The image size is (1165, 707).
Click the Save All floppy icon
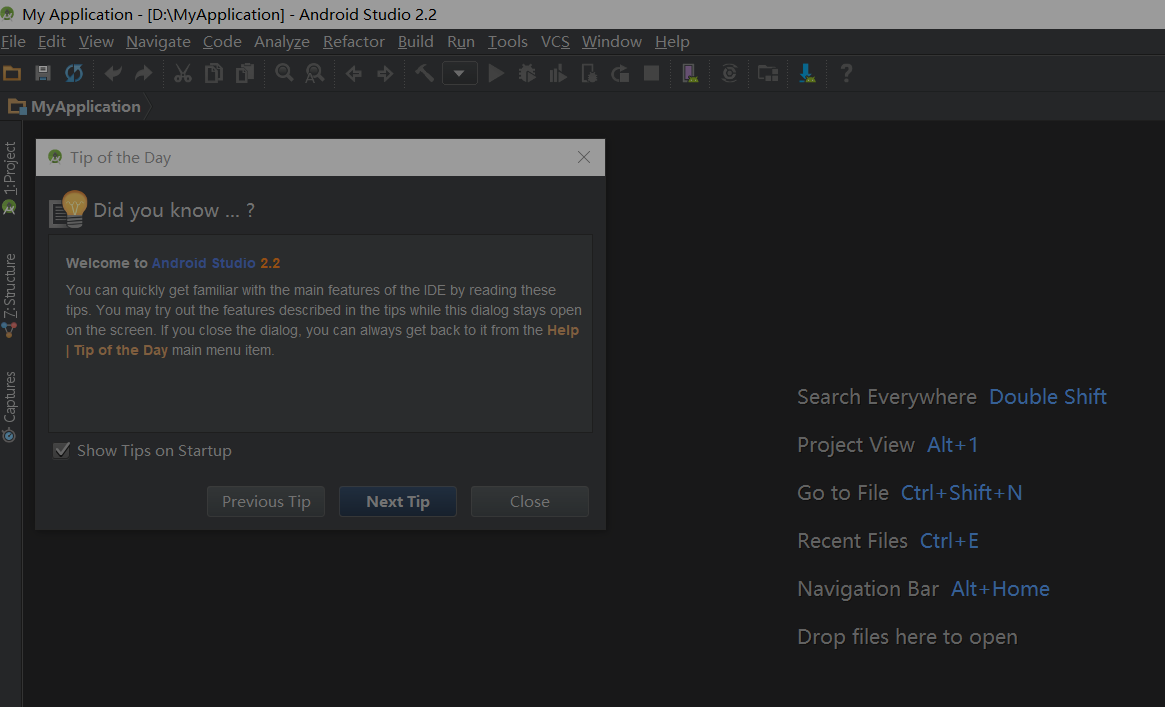[x=42, y=74]
